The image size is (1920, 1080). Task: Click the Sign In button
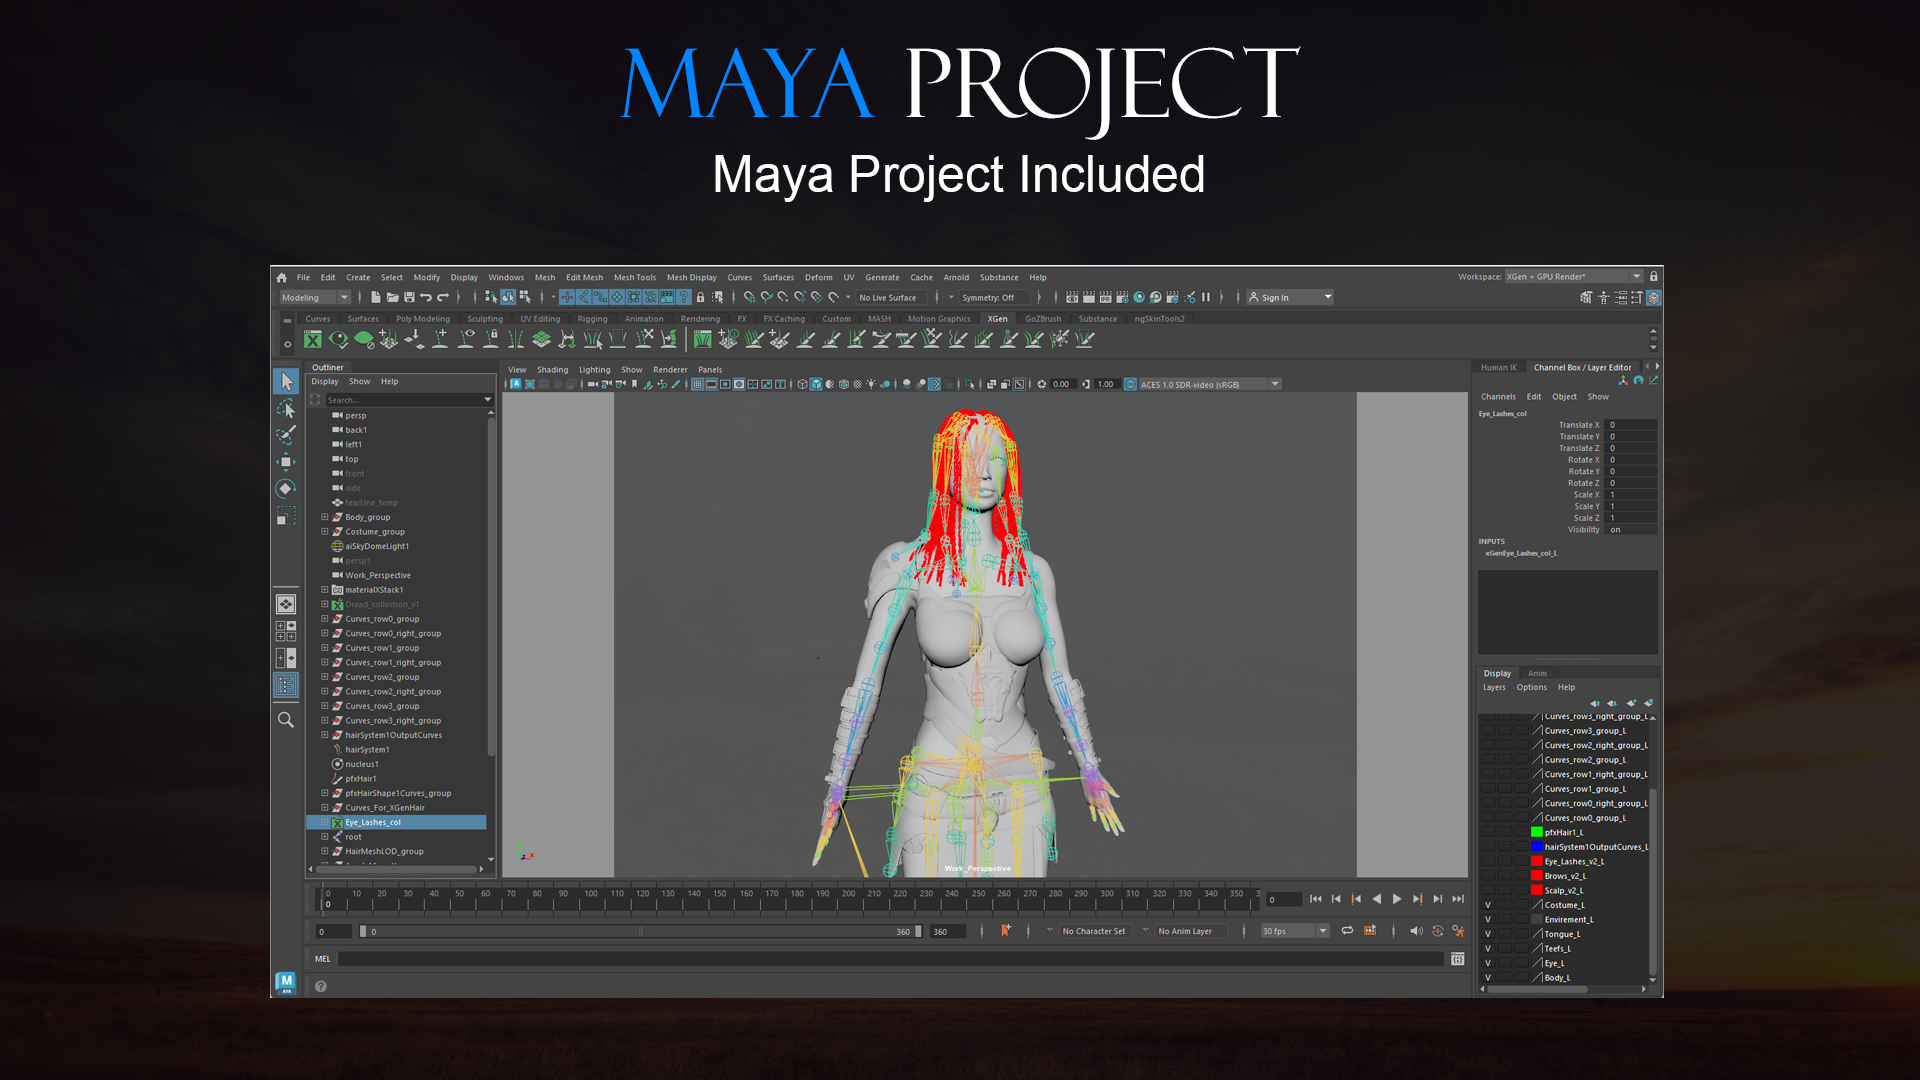(1275, 297)
